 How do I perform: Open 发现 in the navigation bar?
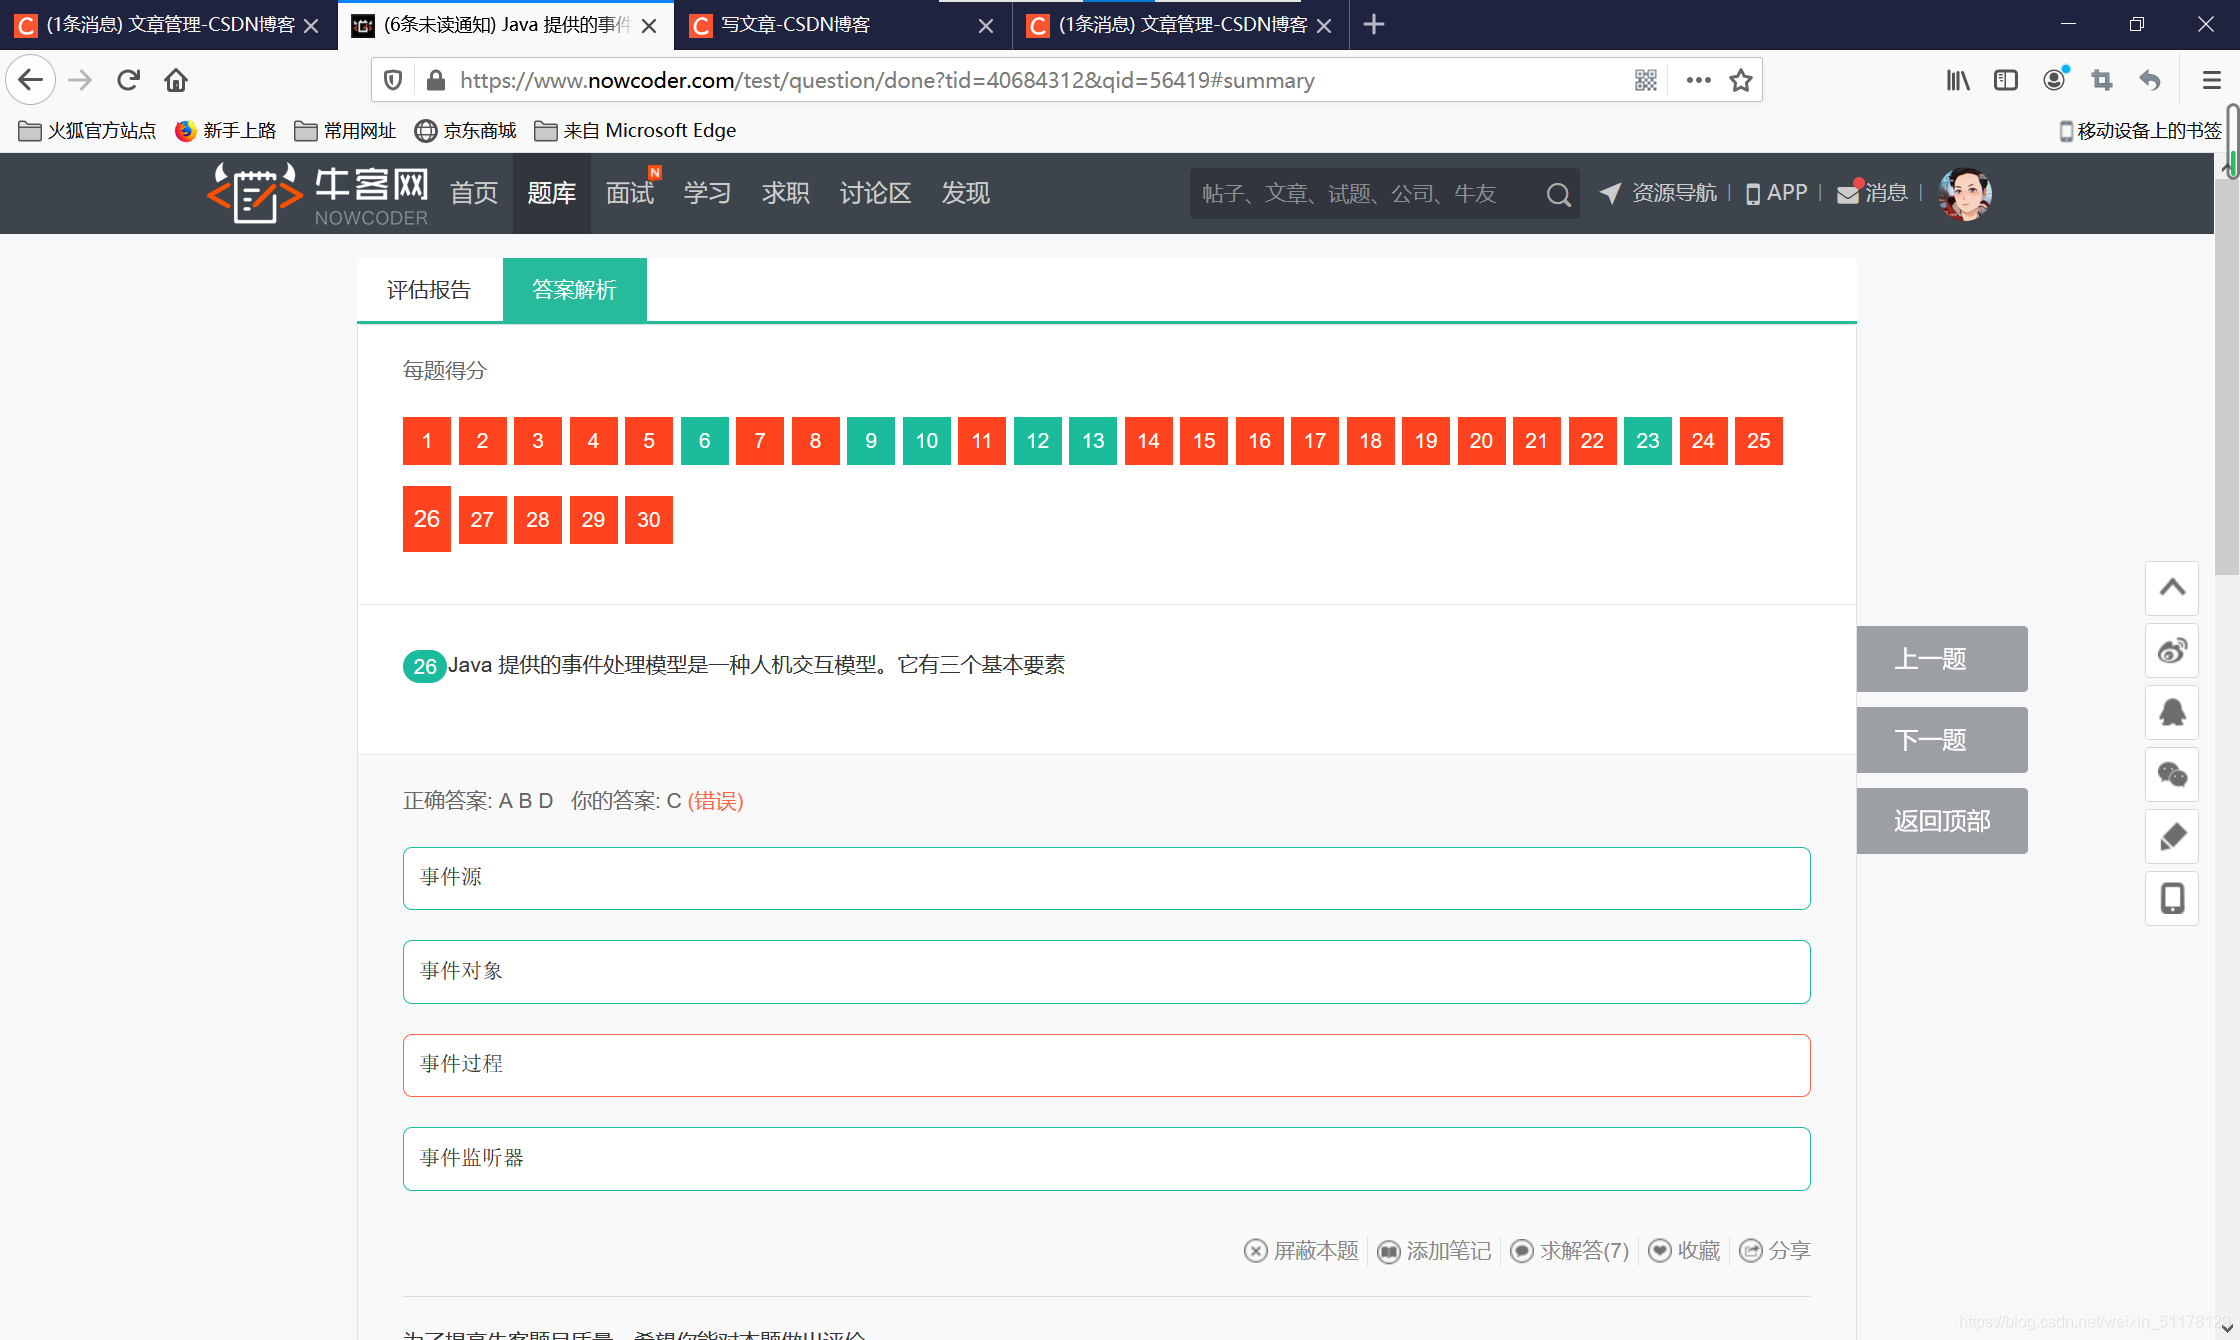pyautogui.click(x=965, y=193)
